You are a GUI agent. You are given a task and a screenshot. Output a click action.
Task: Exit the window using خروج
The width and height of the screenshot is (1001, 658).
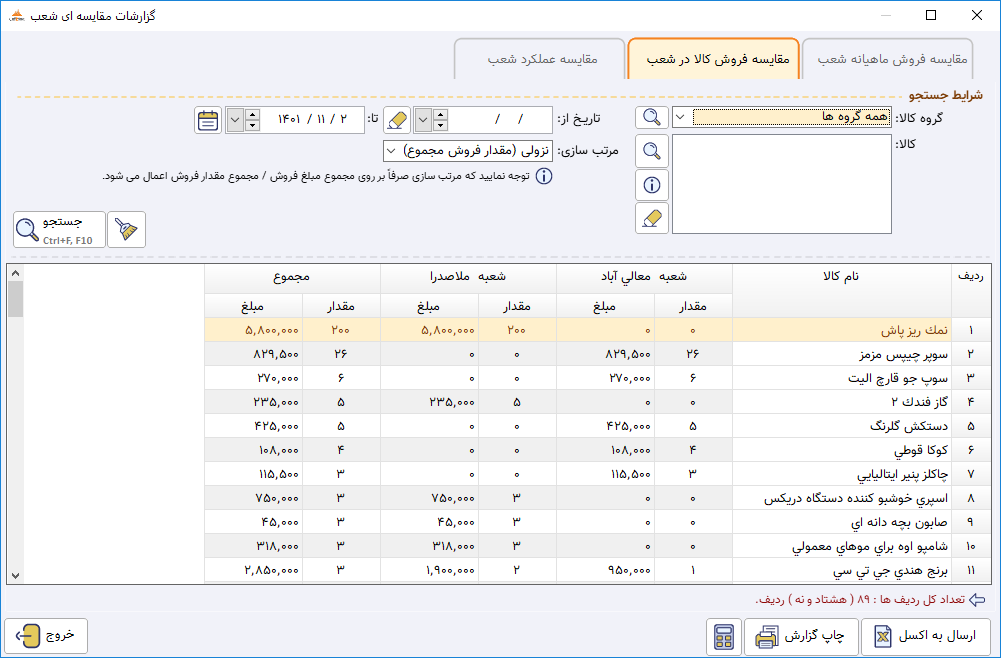46,636
